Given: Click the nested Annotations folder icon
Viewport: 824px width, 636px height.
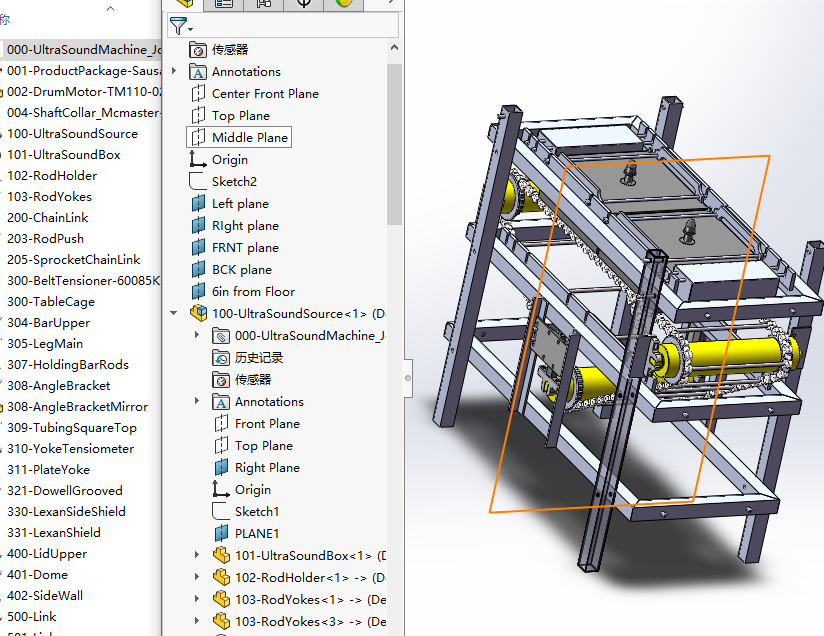Looking at the screenshot, I should click(221, 402).
